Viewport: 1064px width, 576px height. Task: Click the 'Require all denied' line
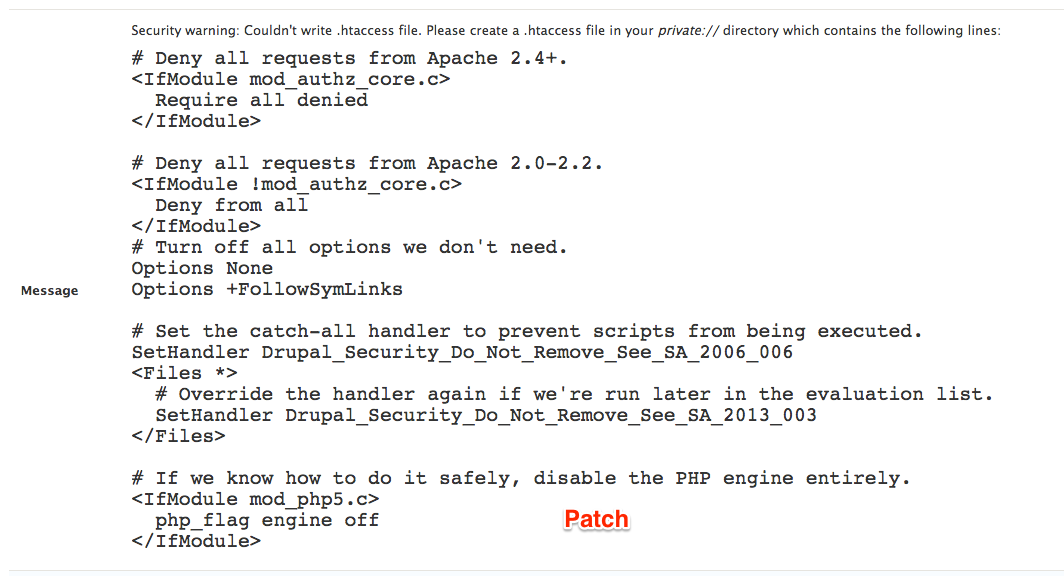tap(261, 100)
